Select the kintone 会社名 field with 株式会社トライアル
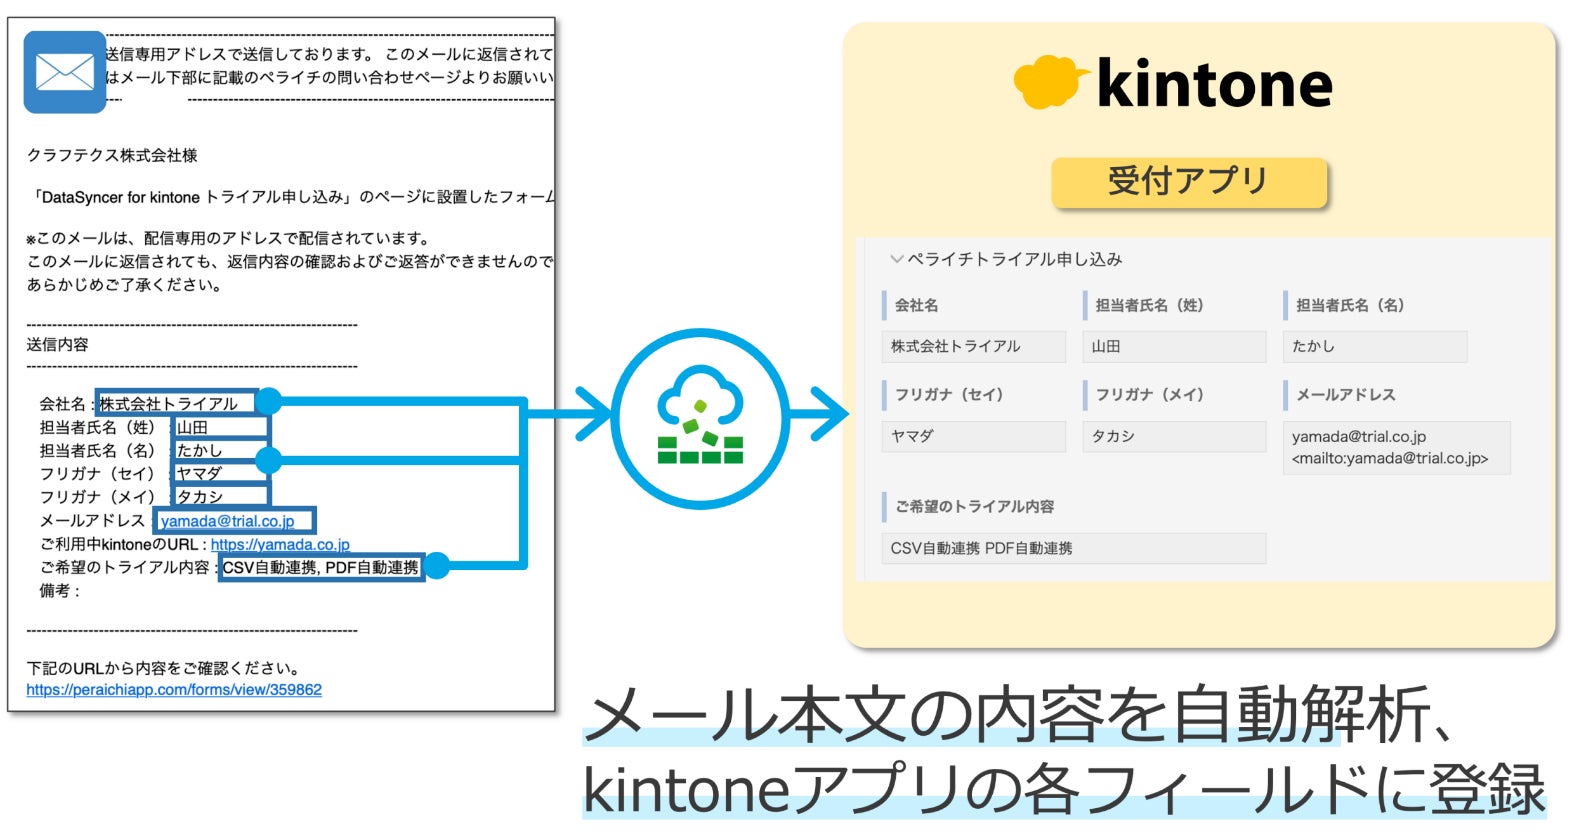Screen dimensions: 1575x833 click(974, 346)
